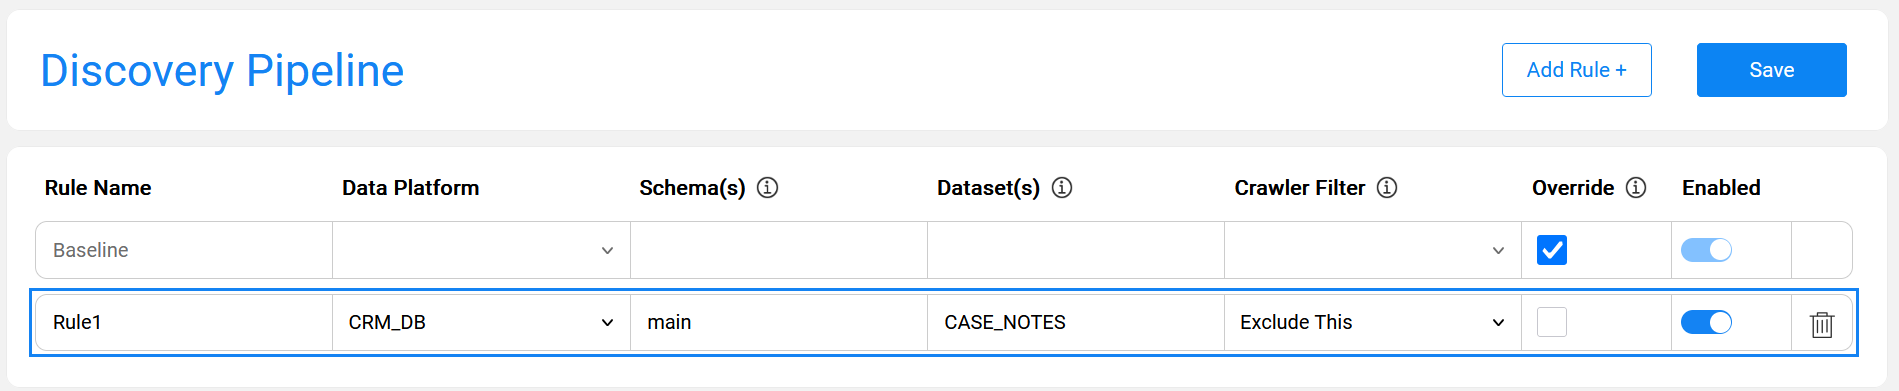
Task: Open the CRM_DB Data Platform dropdown
Action: click(481, 322)
